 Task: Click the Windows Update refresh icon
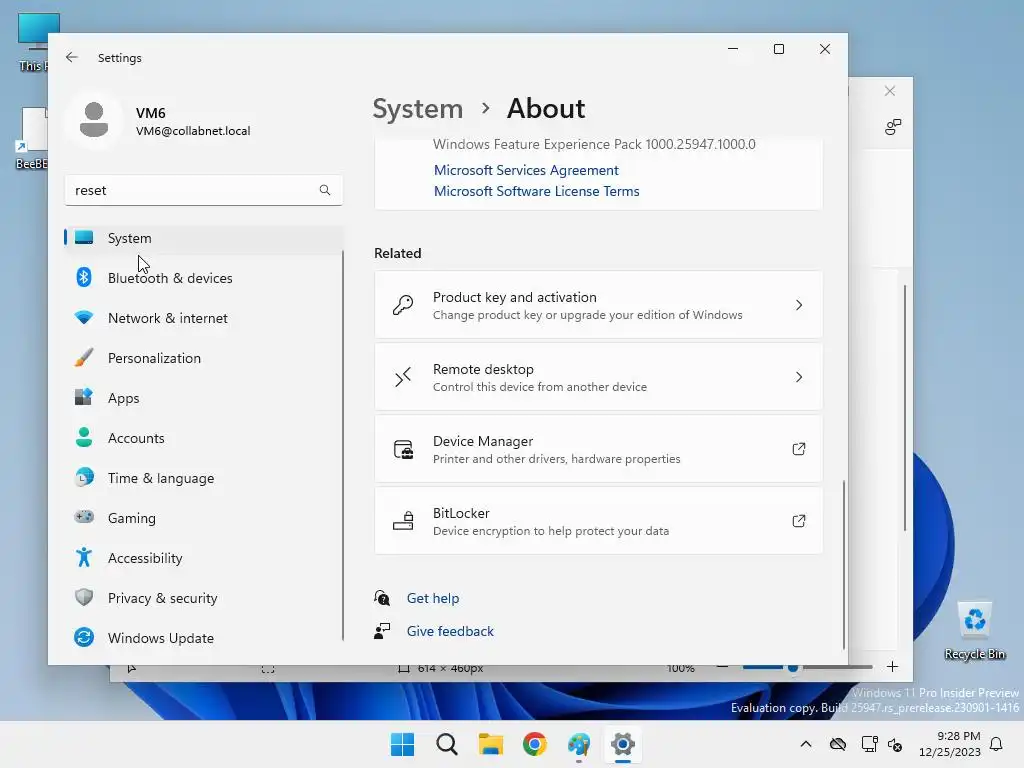tap(84, 637)
